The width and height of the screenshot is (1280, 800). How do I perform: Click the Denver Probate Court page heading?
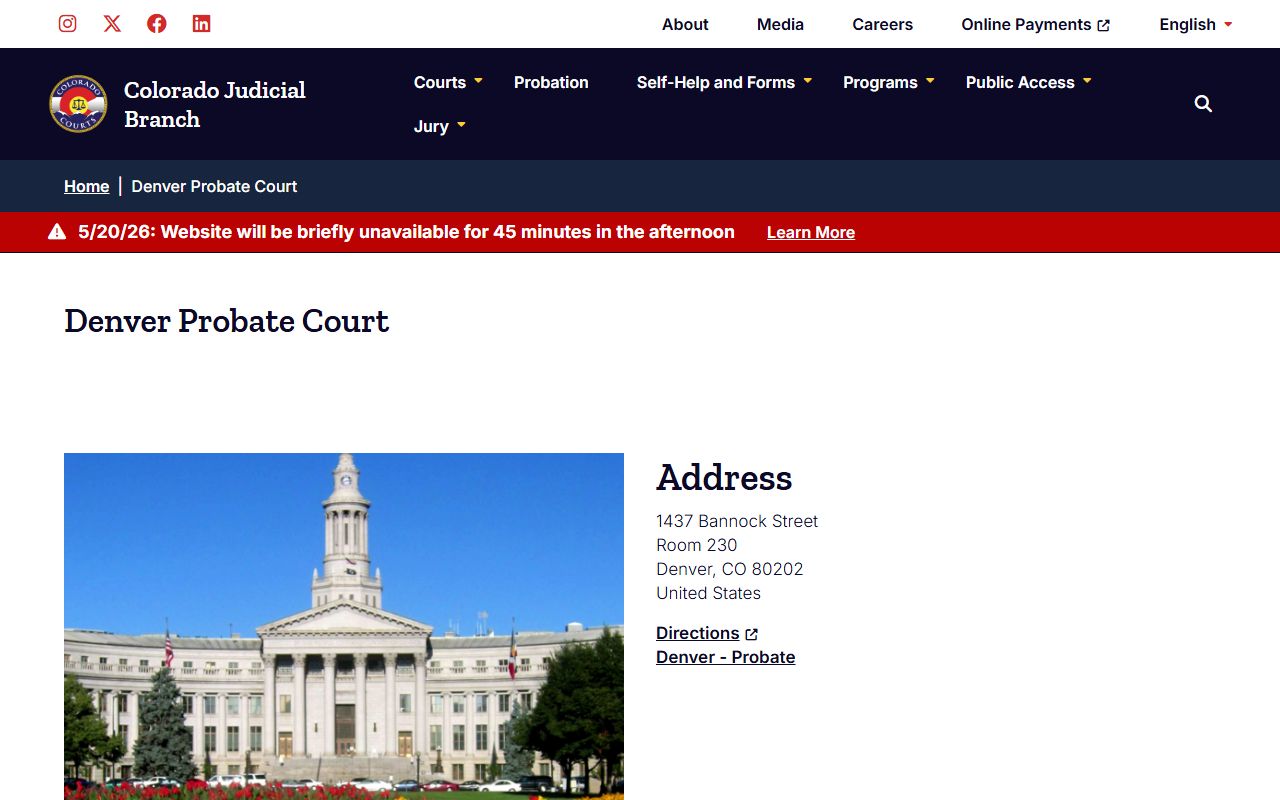click(227, 321)
